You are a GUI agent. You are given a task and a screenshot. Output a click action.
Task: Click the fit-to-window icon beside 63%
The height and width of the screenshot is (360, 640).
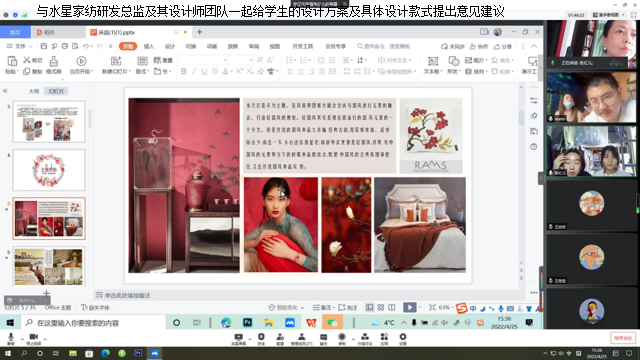[432, 307]
